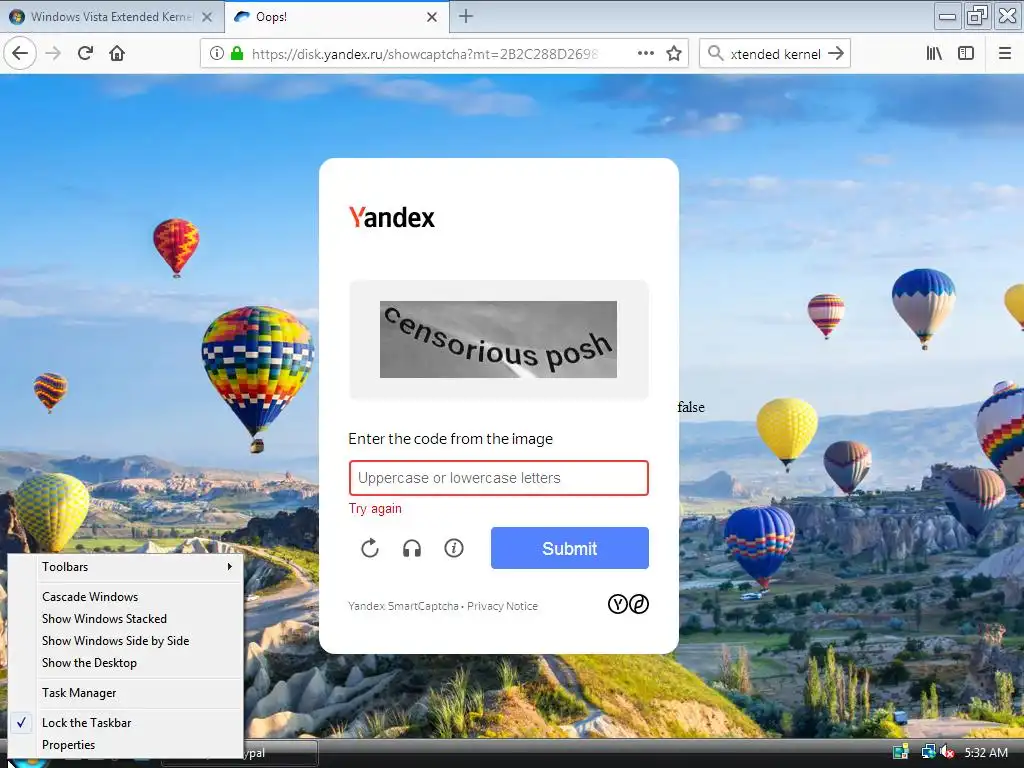Choose Show Windows Stacked
This screenshot has height=768, width=1024.
(125, 619)
